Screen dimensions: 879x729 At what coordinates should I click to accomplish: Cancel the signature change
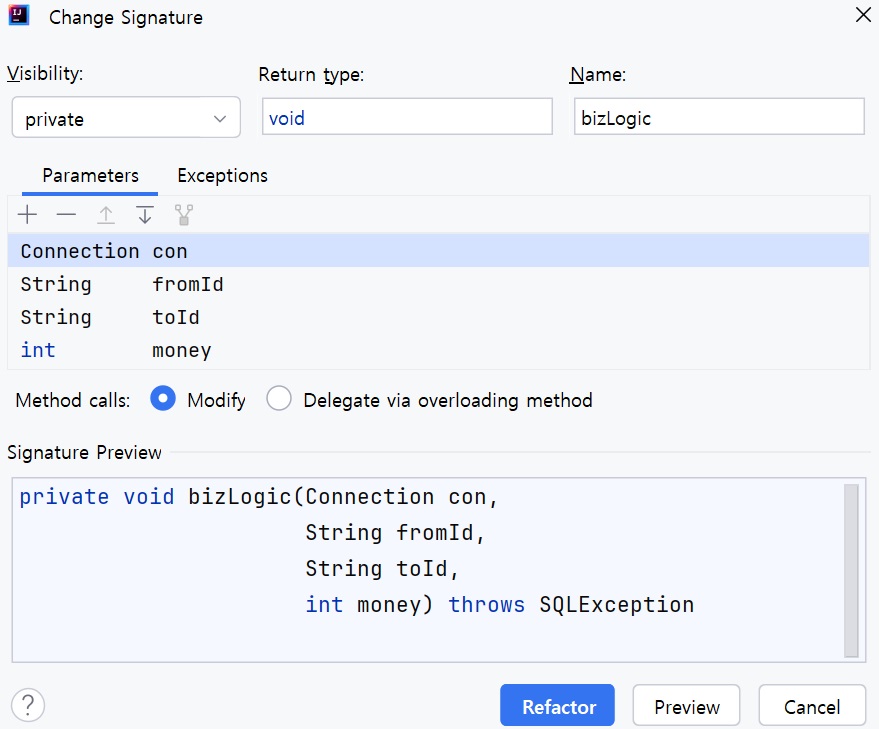(811, 707)
